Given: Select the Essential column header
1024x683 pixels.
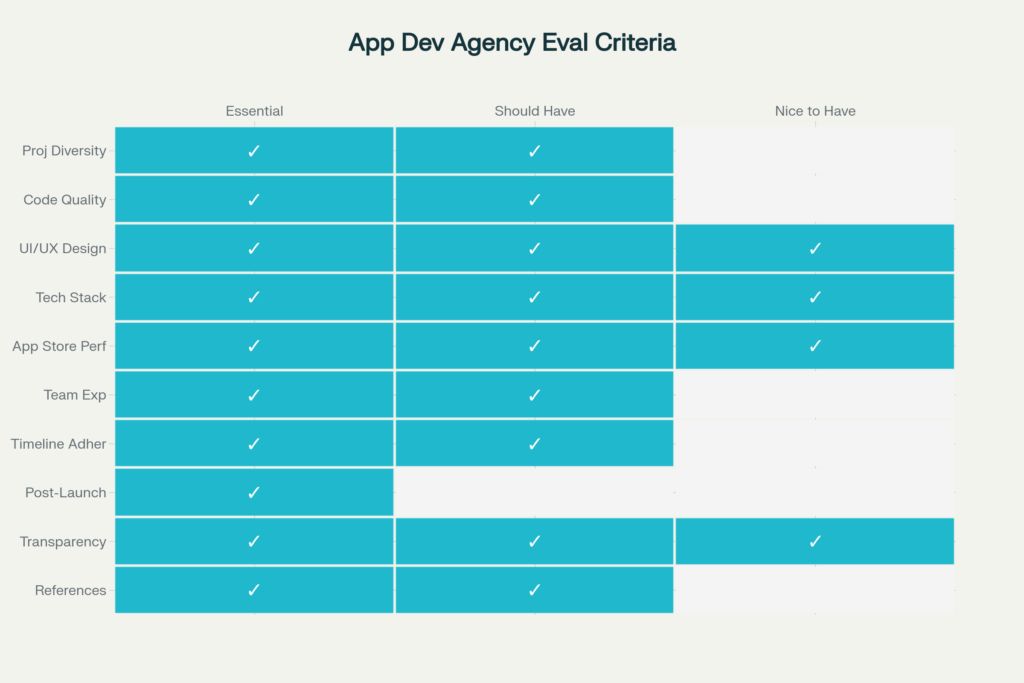Looking at the screenshot, I should coord(254,111).
